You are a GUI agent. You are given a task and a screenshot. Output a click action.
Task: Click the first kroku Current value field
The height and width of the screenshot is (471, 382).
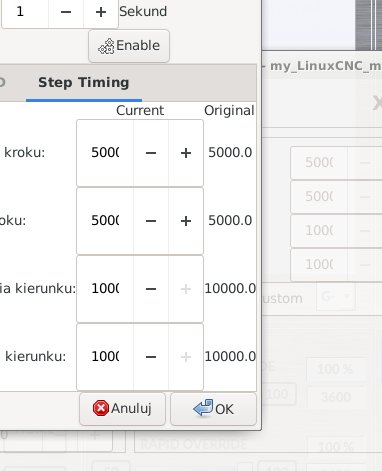(x=105, y=153)
